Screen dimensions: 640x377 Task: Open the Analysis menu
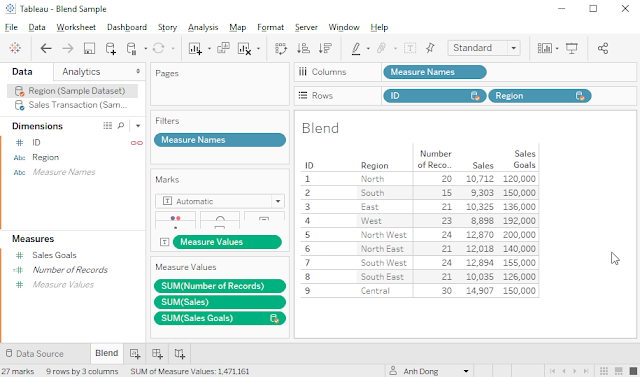tap(203, 27)
